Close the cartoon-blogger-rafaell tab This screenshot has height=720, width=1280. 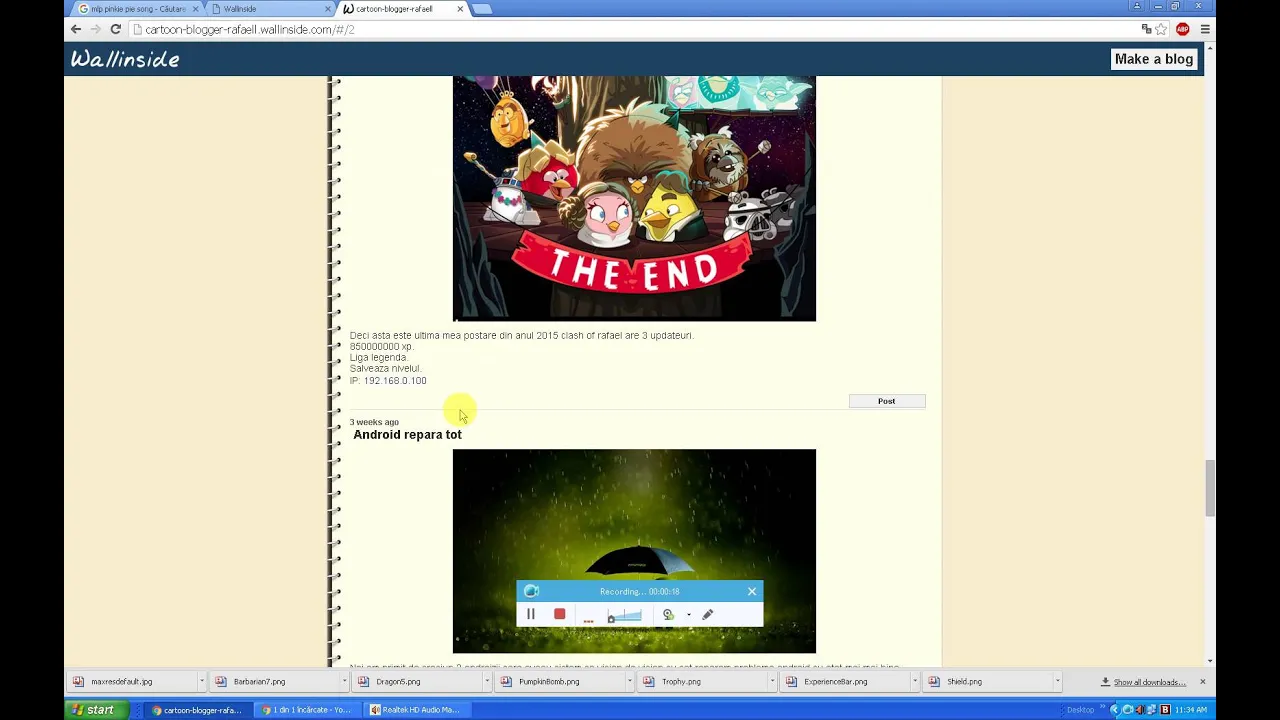(460, 9)
